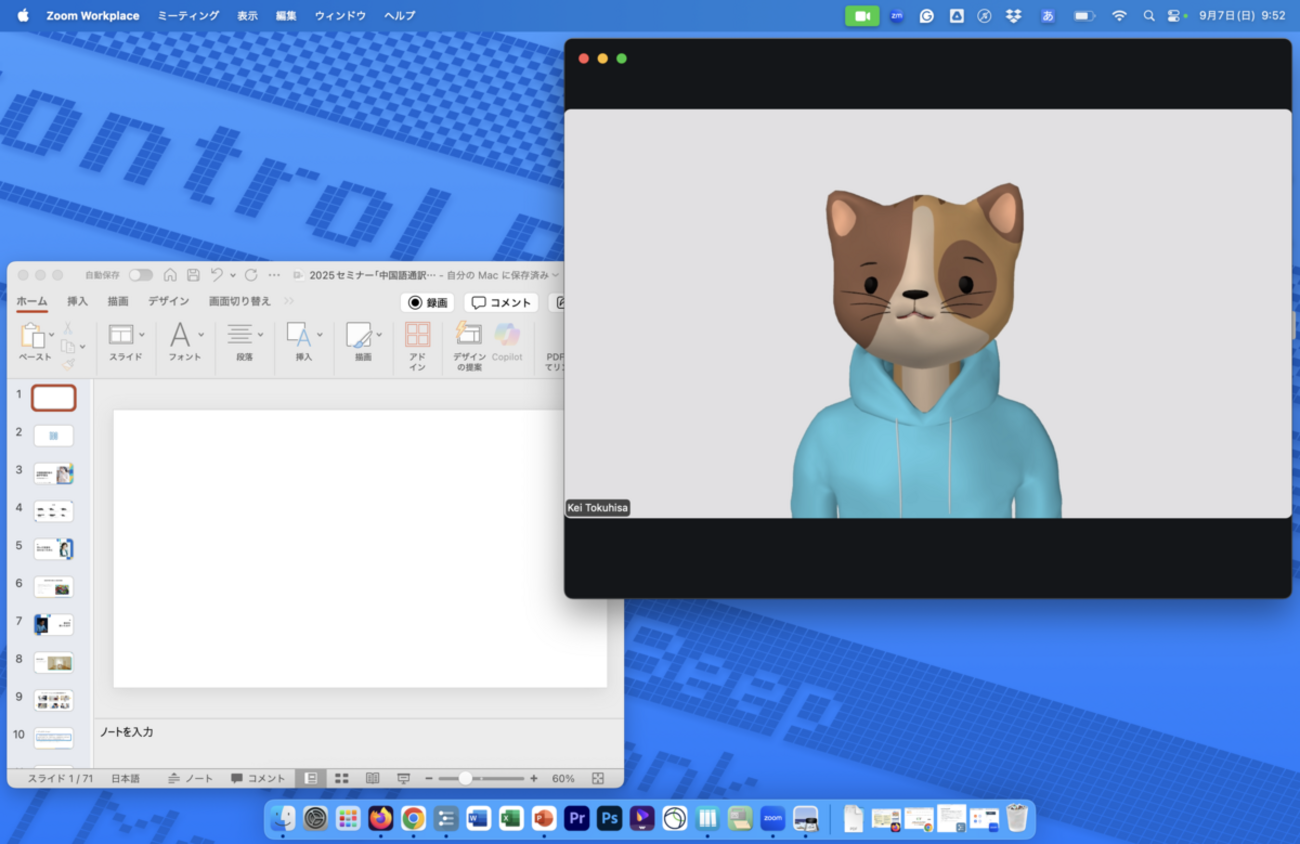The image size is (1300, 844).
Task: Click the 60% zoom level value
Action: [563, 778]
